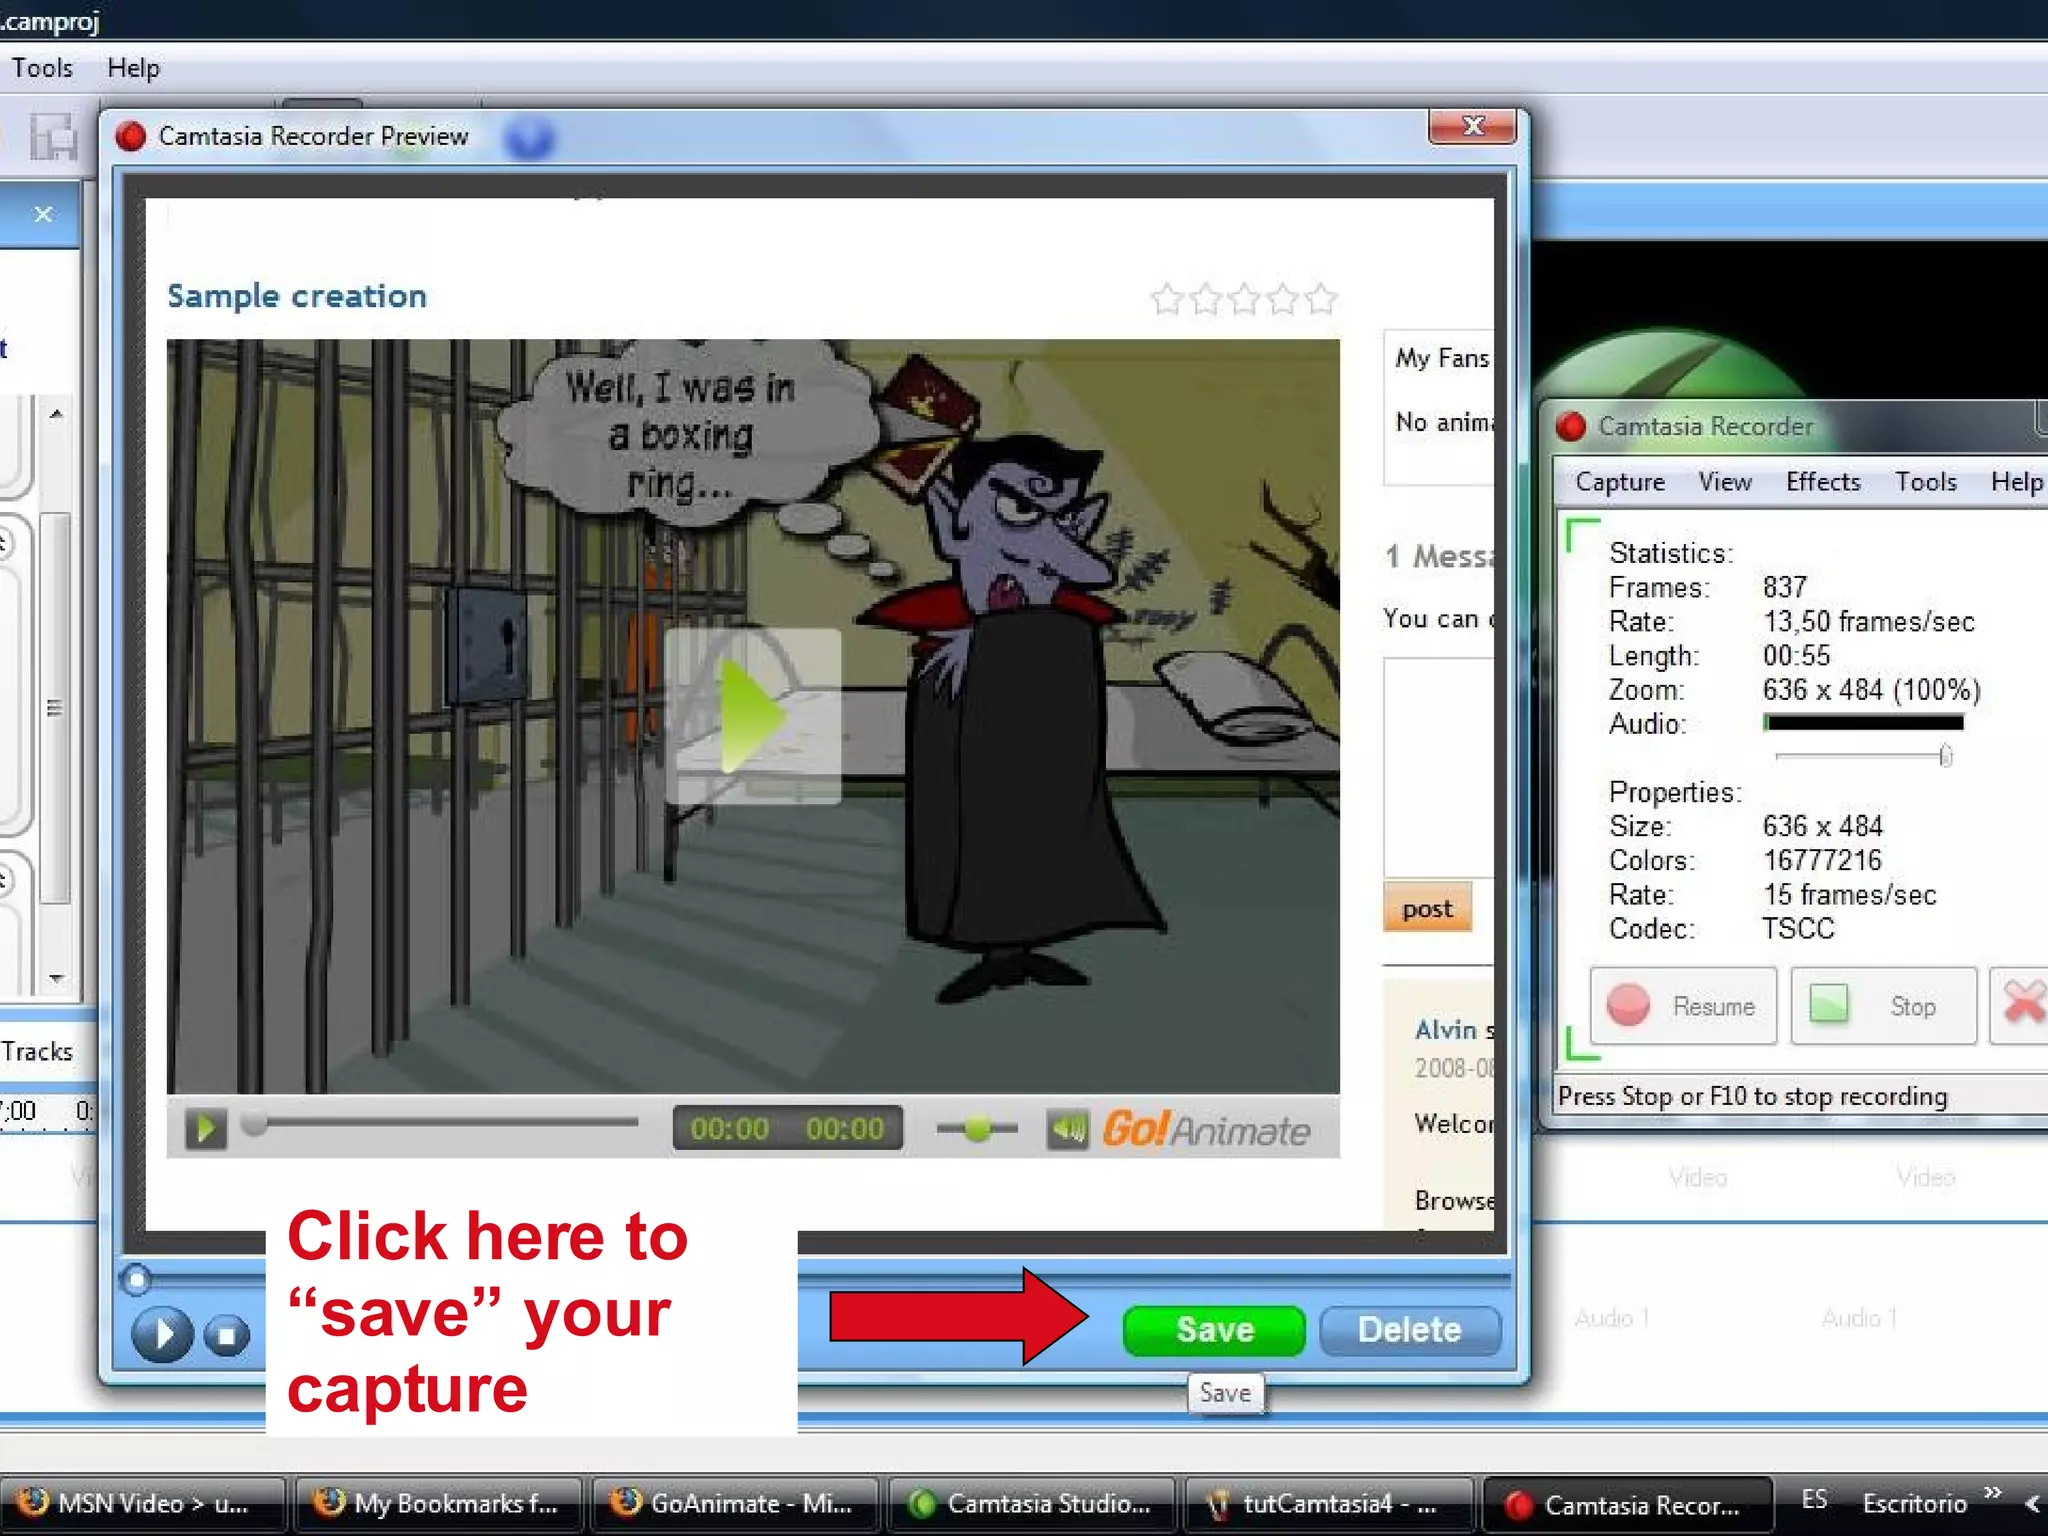Click the third rating star
Screen dimensions: 2048x1536
(1244, 299)
